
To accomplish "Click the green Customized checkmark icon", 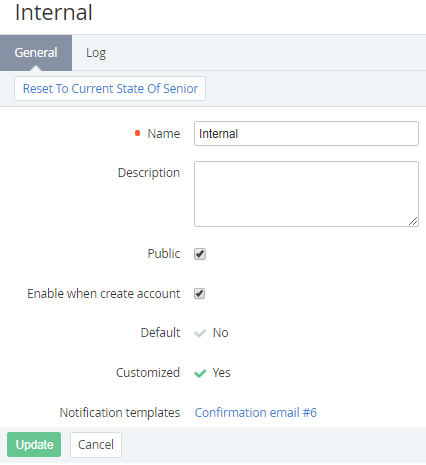I will coord(200,373).
